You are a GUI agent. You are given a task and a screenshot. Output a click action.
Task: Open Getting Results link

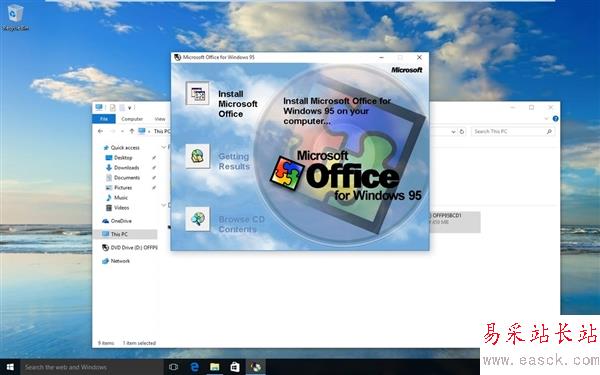click(x=234, y=161)
